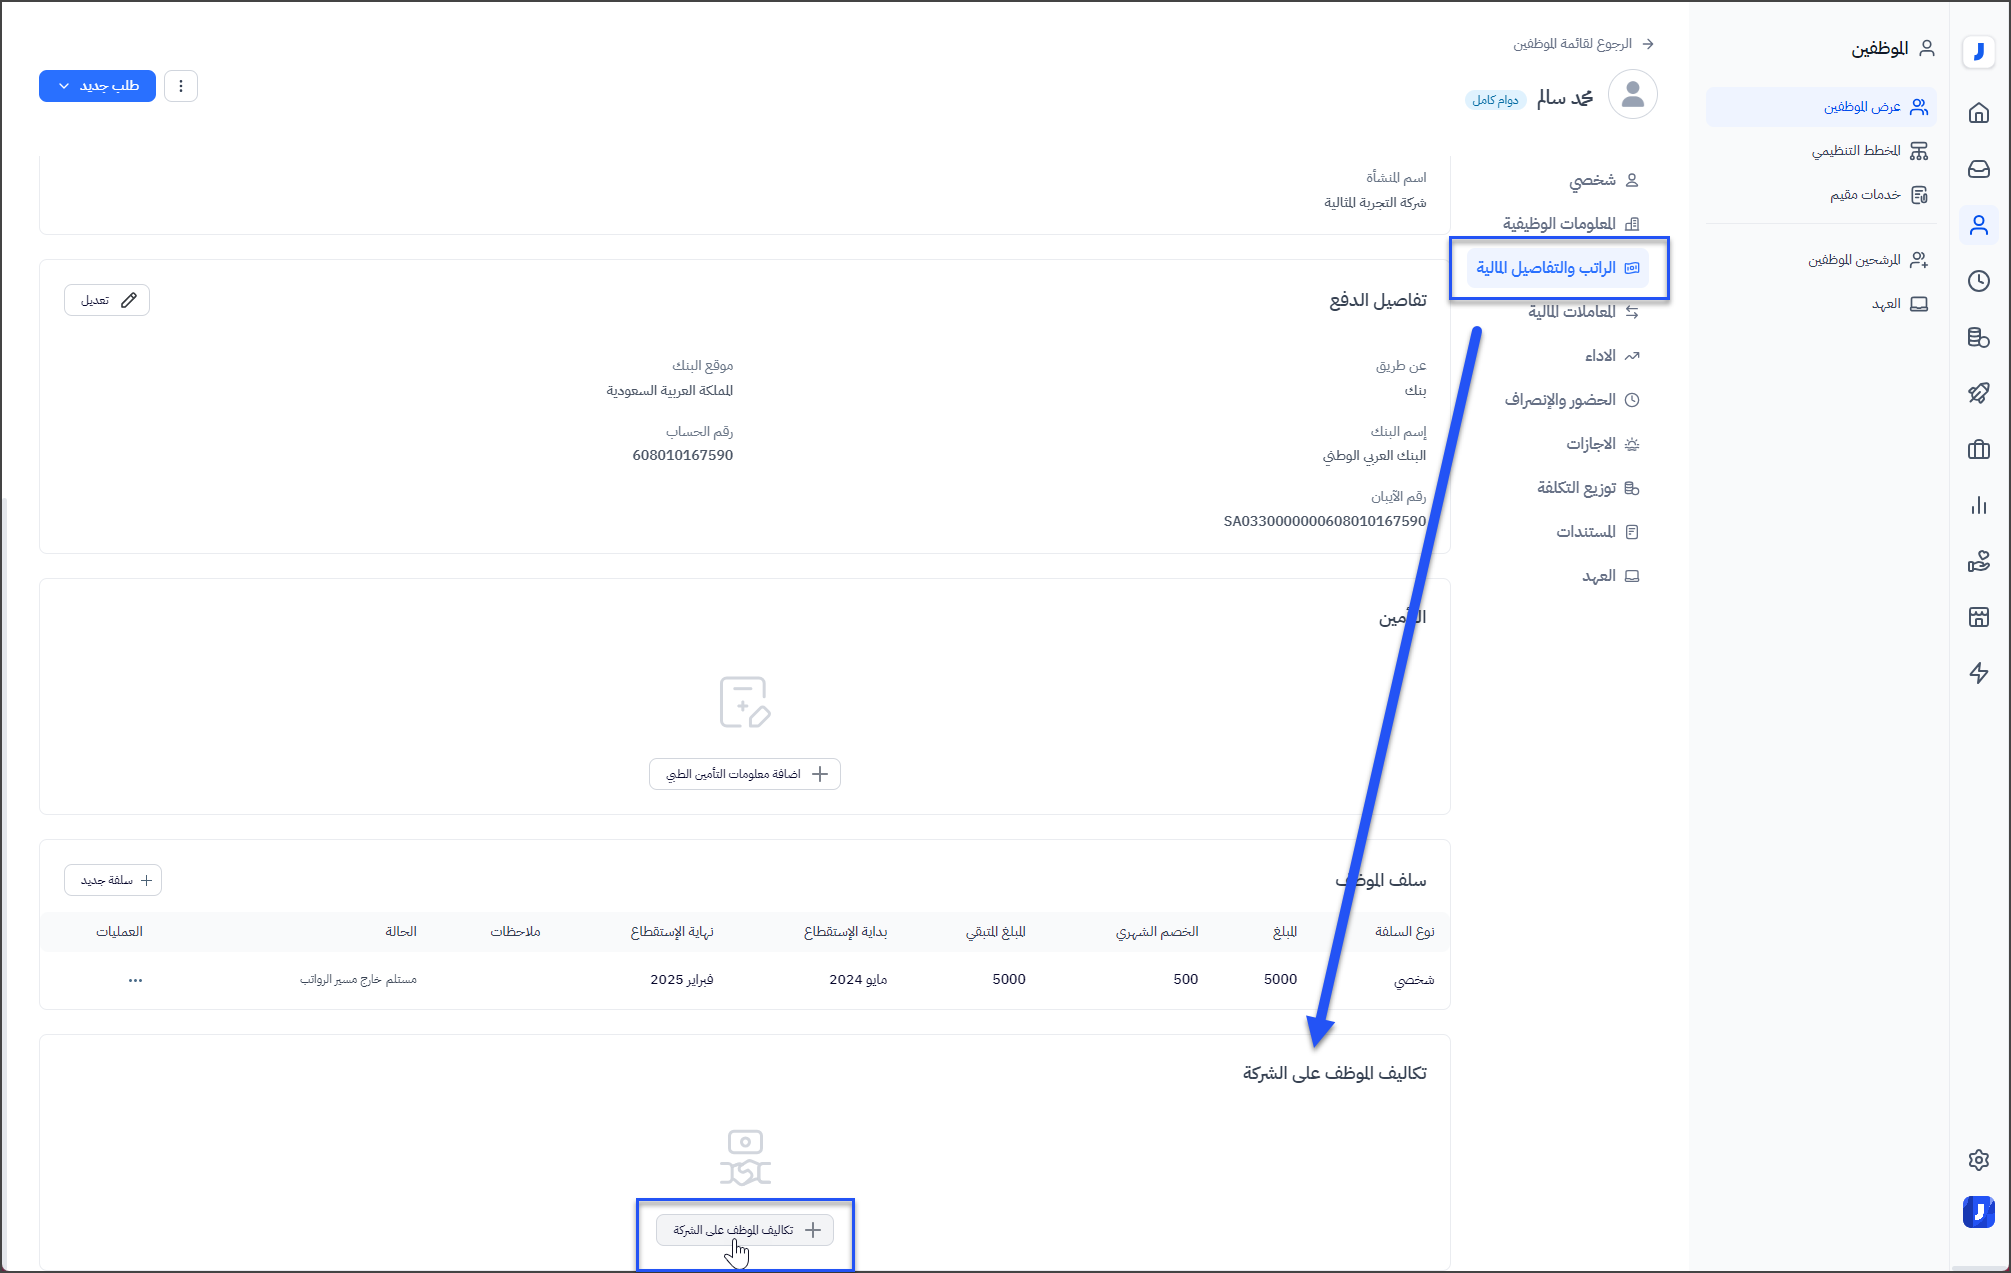Click the rocket icon in the sidebar rail
Image resolution: width=2011 pixels, height=1273 pixels.
pos(1978,393)
